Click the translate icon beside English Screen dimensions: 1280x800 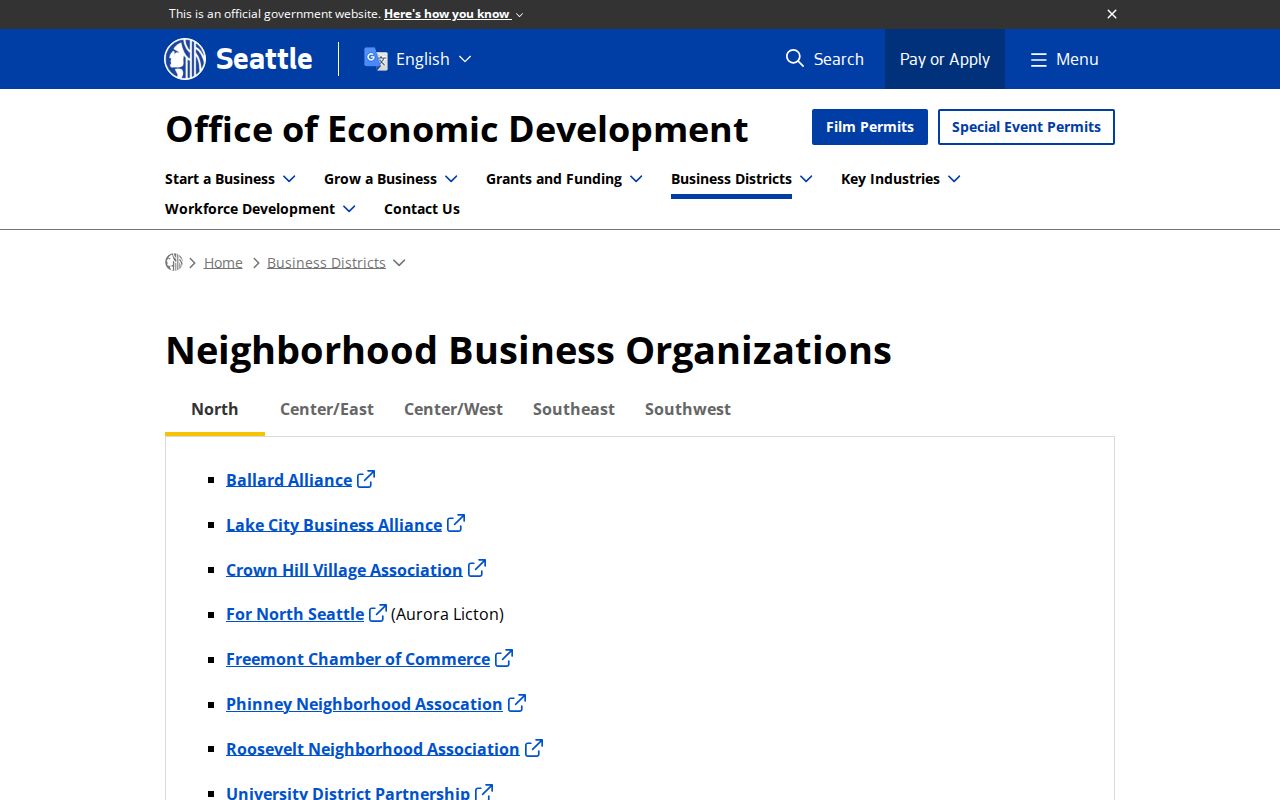(376, 59)
